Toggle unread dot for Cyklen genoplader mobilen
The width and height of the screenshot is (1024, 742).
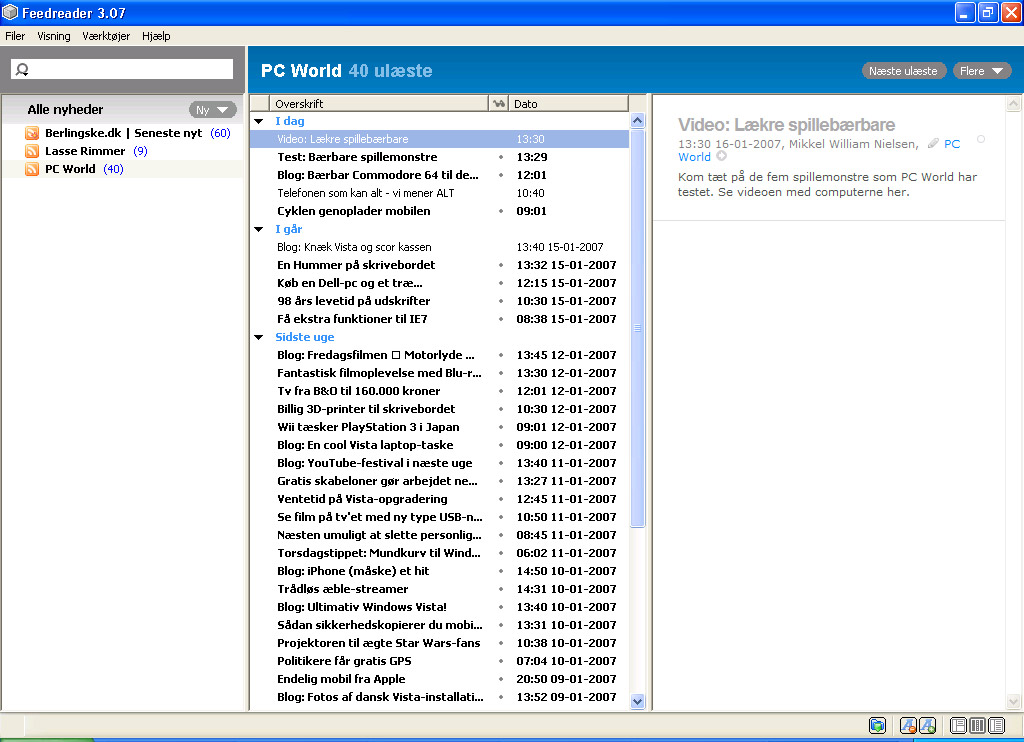tap(501, 211)
